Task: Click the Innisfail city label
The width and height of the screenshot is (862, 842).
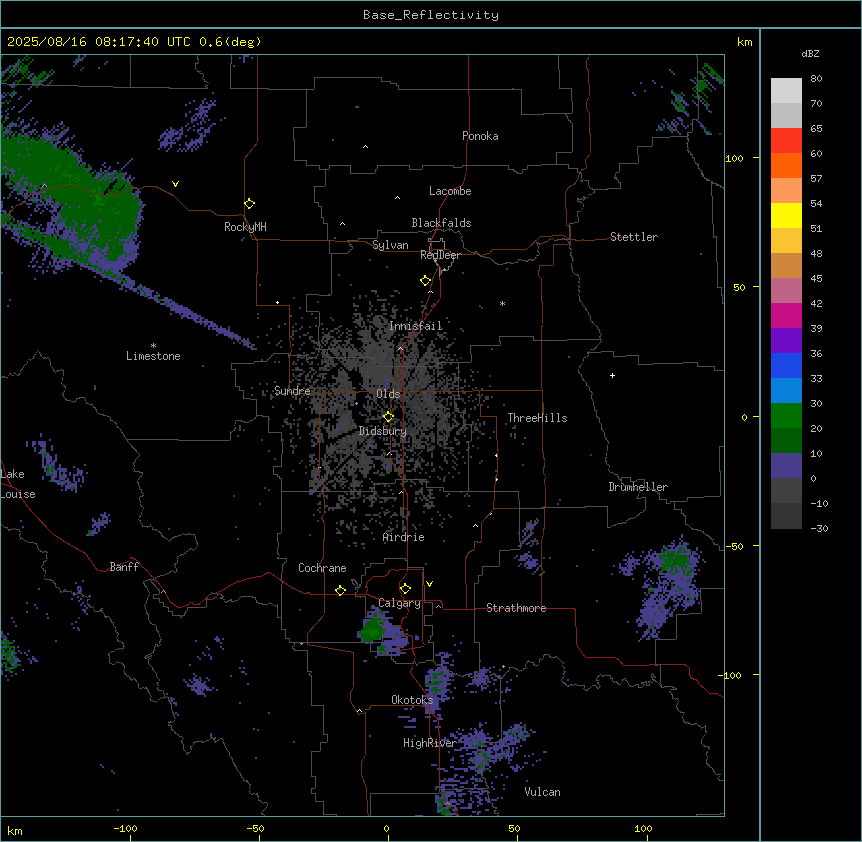Action: coord(416,326)
